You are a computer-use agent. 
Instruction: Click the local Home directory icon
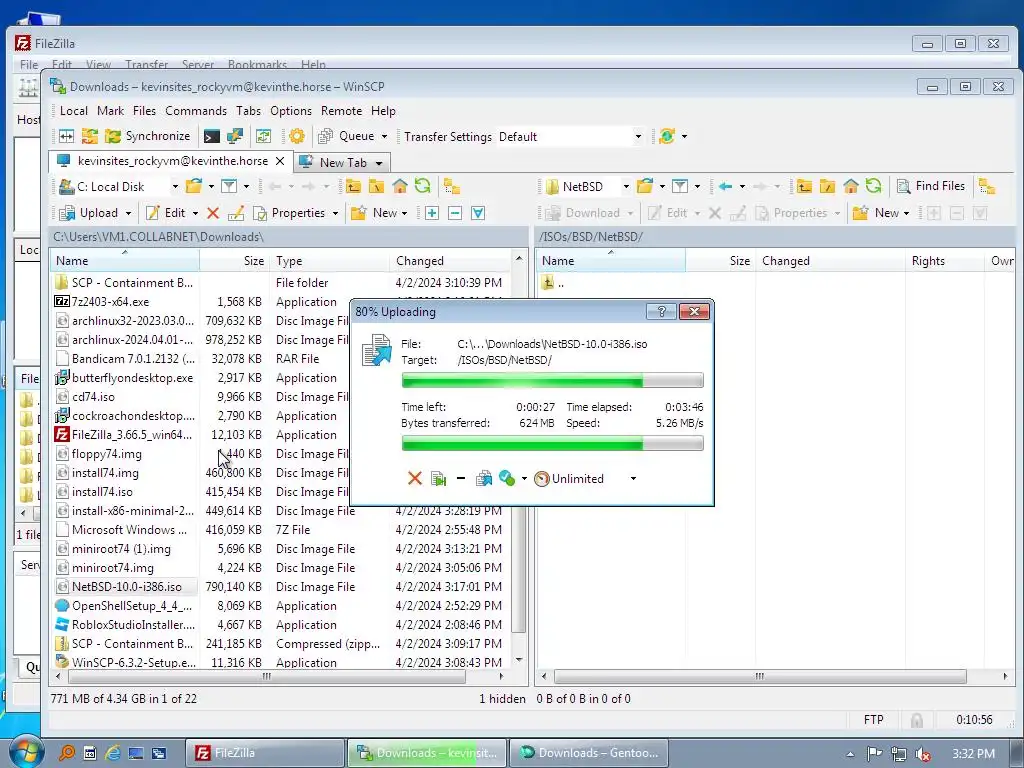(400, 186)
